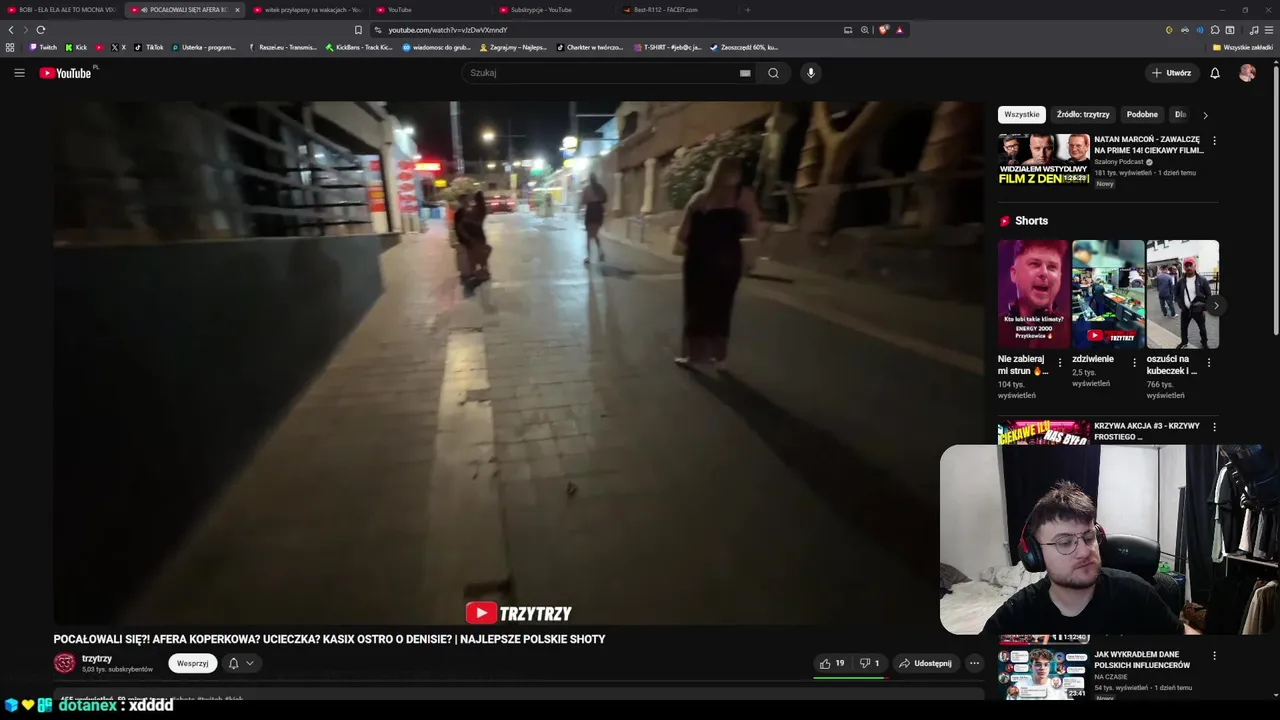Open the YouTube hamburger guide menu
The image size is (1280, 720).
coord(19,73)
